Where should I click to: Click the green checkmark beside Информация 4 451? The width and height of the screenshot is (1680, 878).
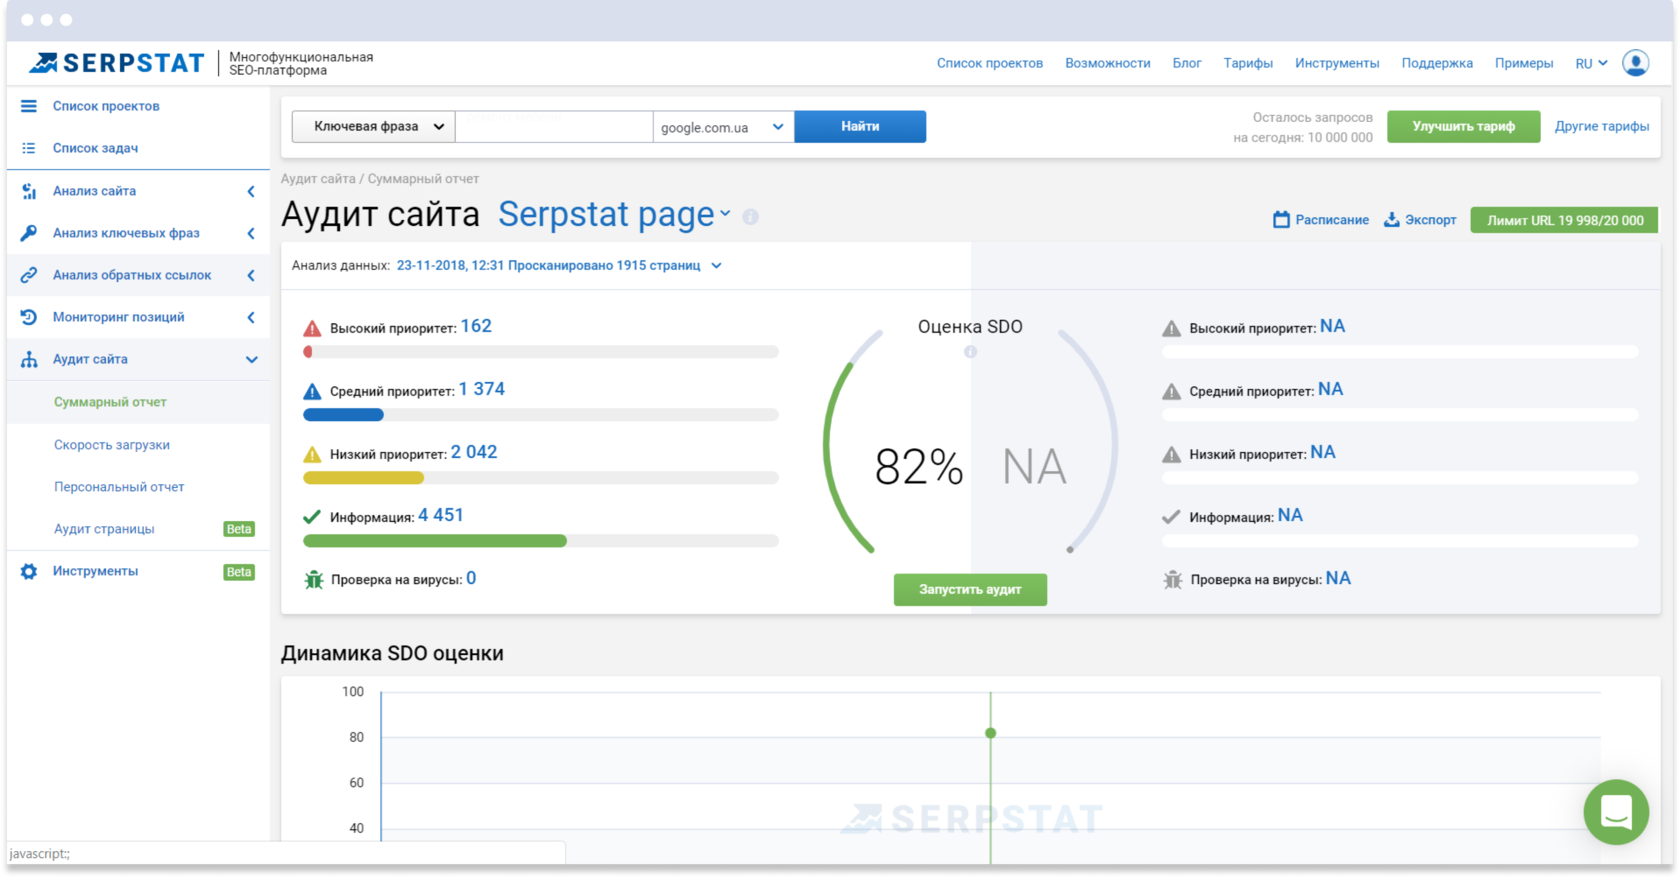[312, 517]
